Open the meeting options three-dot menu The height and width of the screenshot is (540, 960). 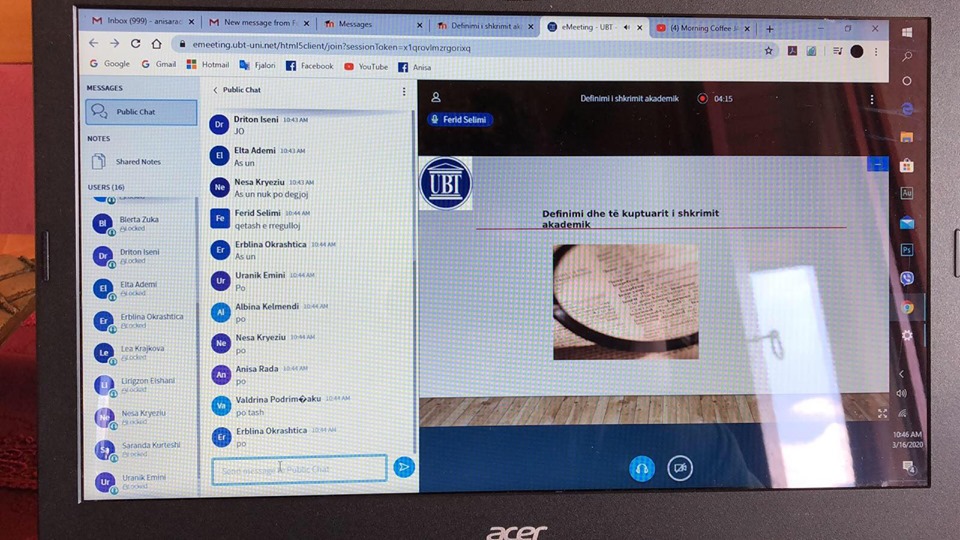[872, 99]
